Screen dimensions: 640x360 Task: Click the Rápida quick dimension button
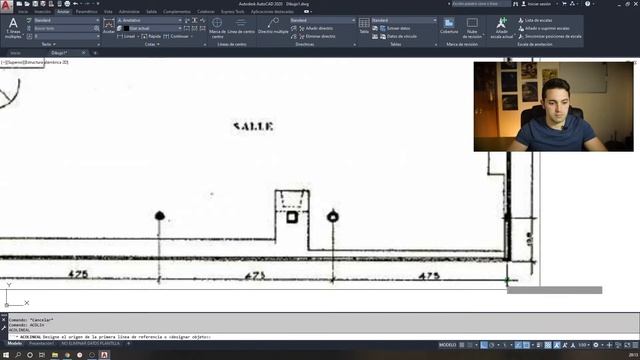coord(151,36)
